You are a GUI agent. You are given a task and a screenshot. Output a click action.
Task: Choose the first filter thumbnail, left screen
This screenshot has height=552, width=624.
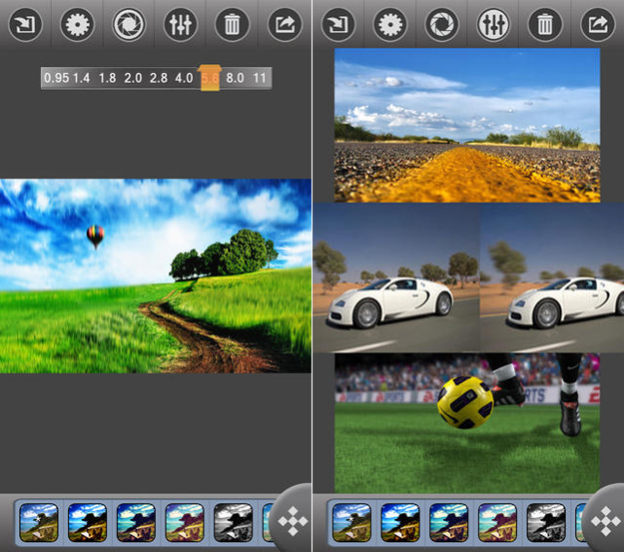pyautogui.click(x=39, y=521)
